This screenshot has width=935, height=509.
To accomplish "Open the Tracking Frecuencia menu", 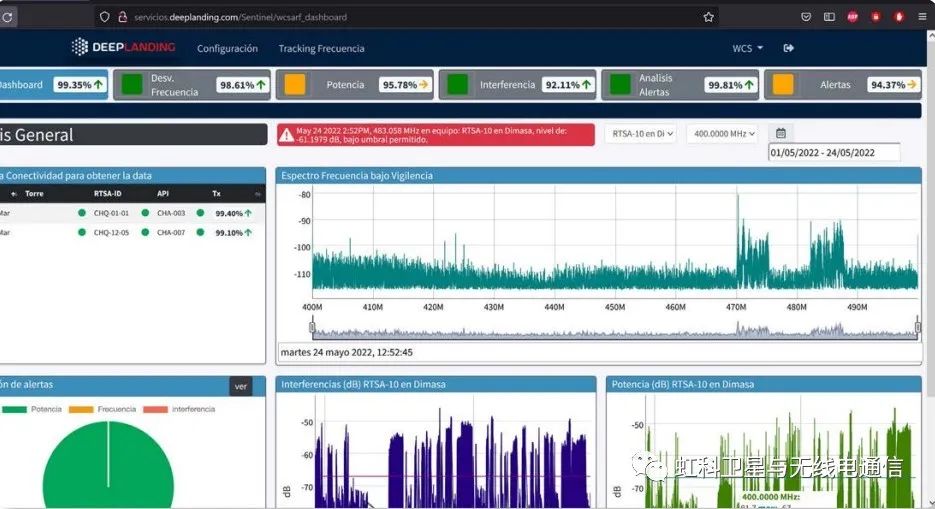I will [321, 48].
